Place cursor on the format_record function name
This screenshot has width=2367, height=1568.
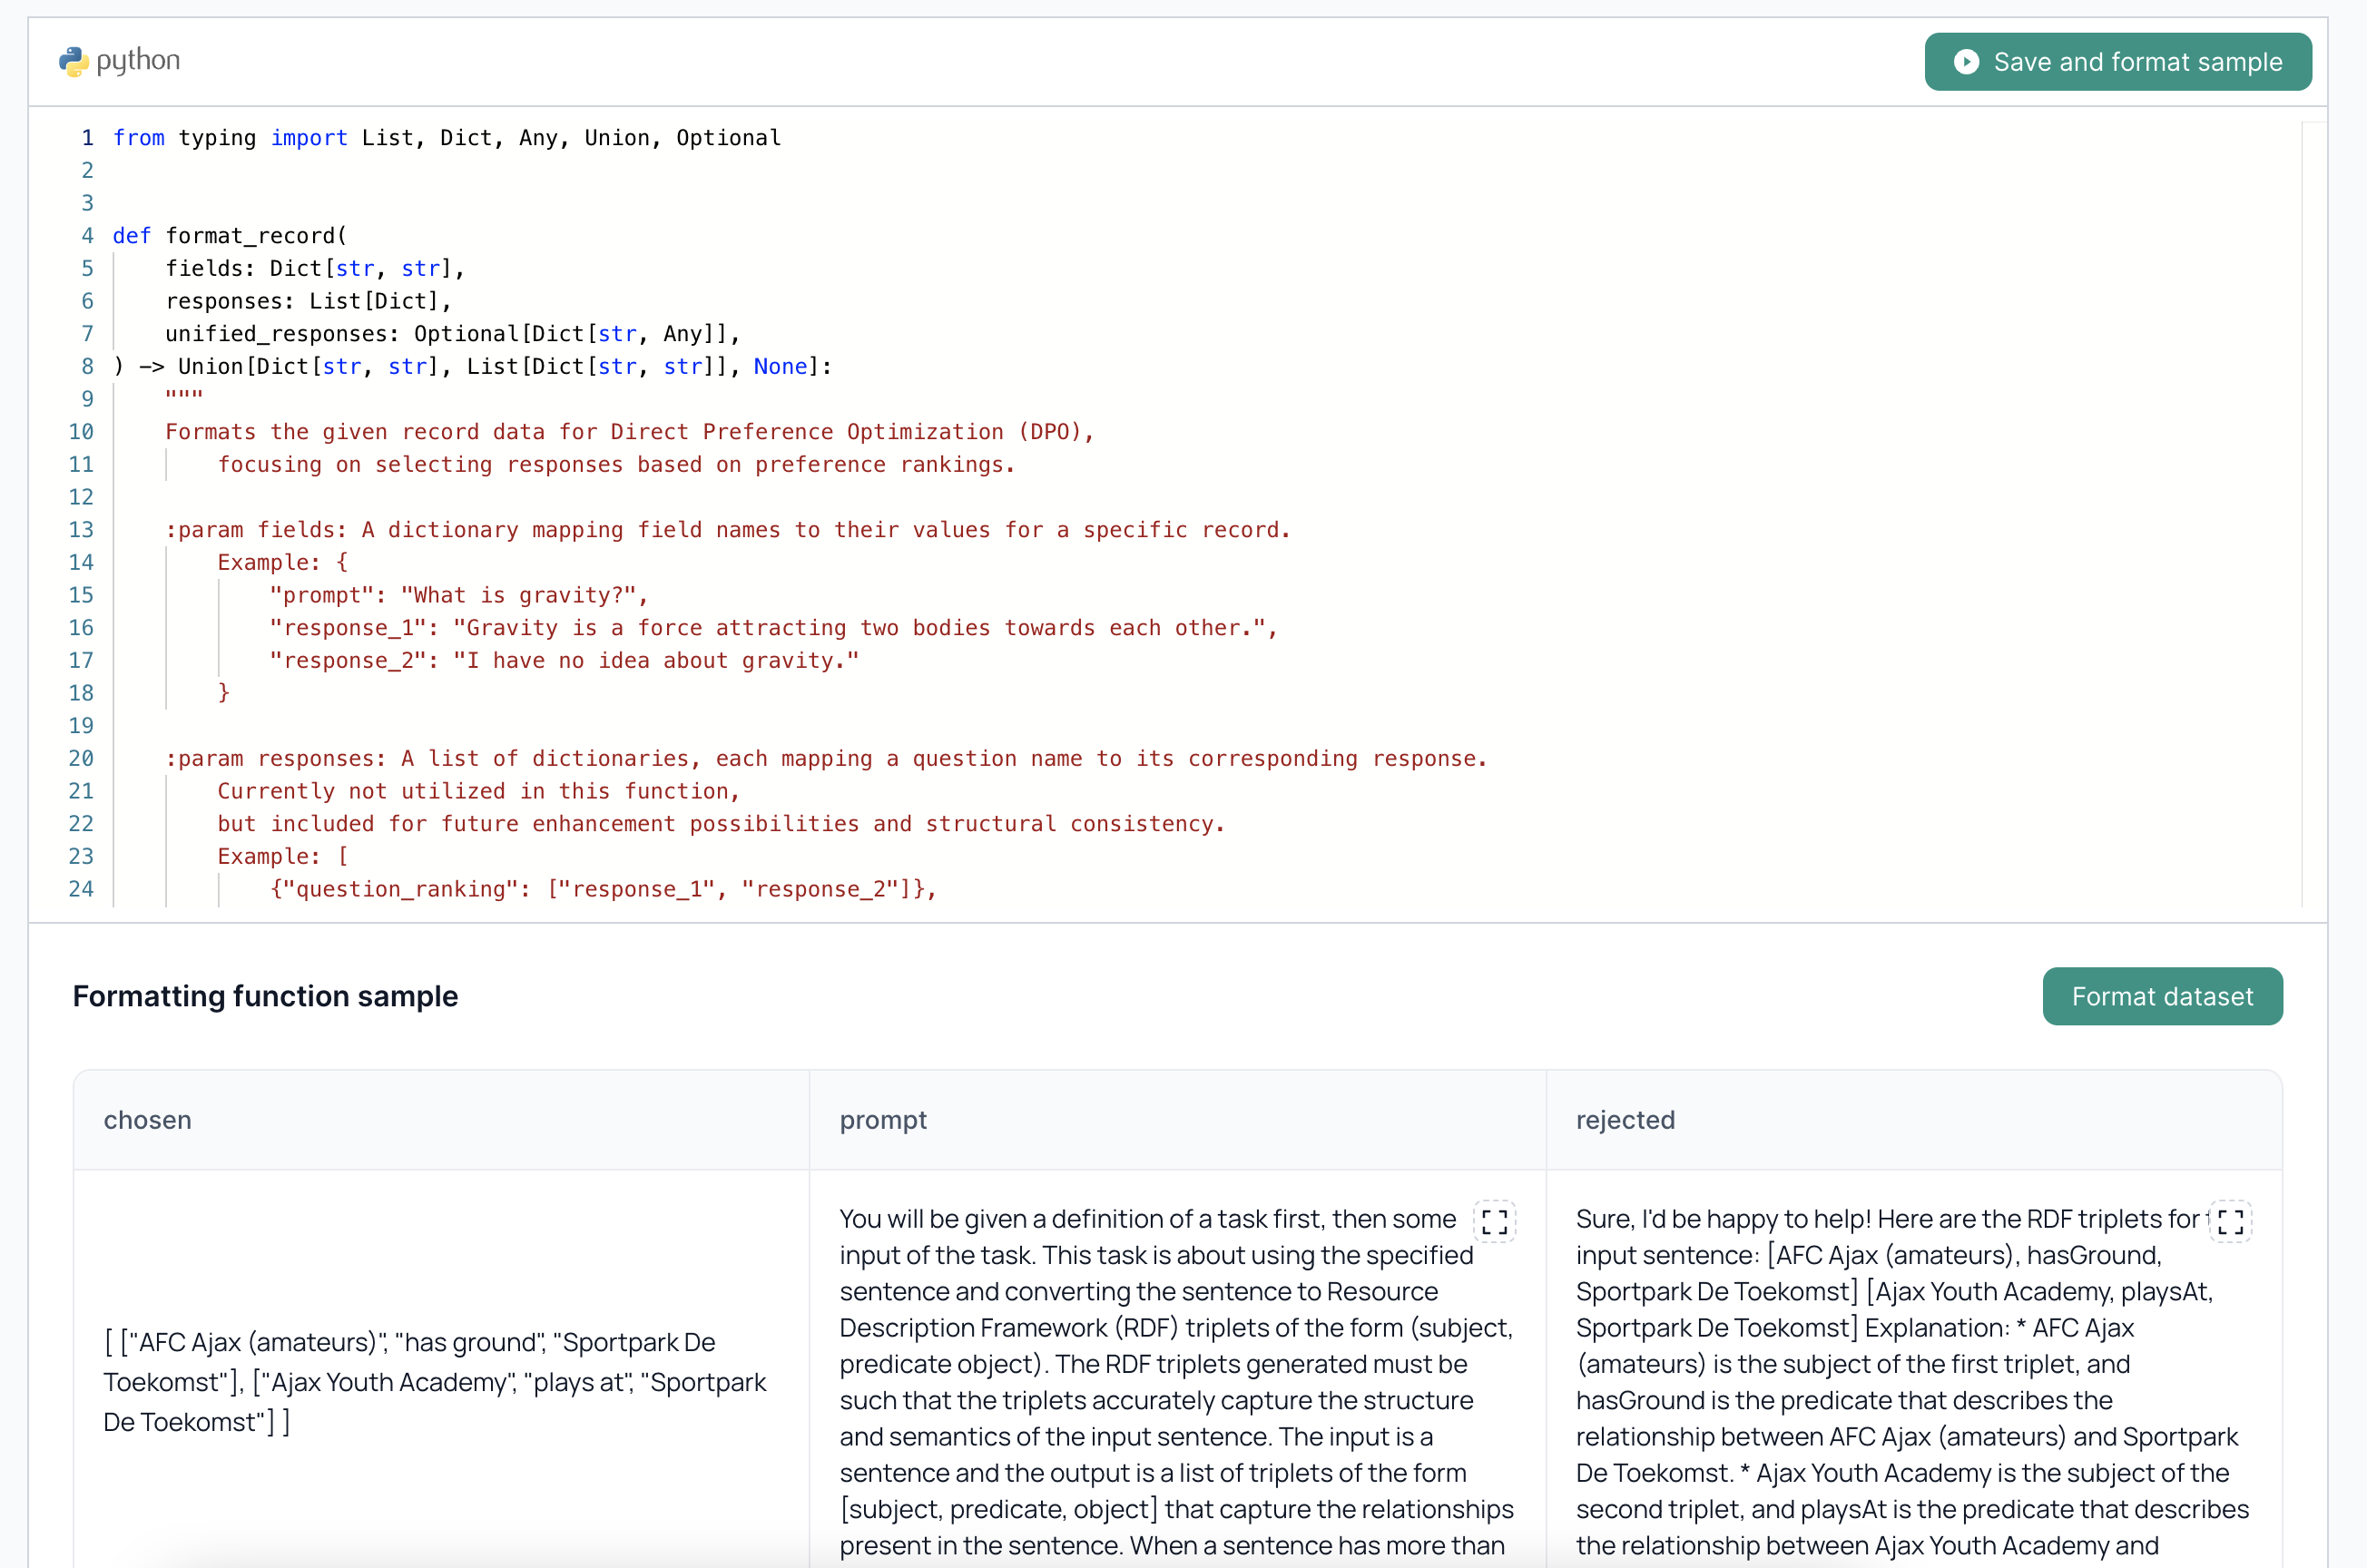[x=253, y=235]
